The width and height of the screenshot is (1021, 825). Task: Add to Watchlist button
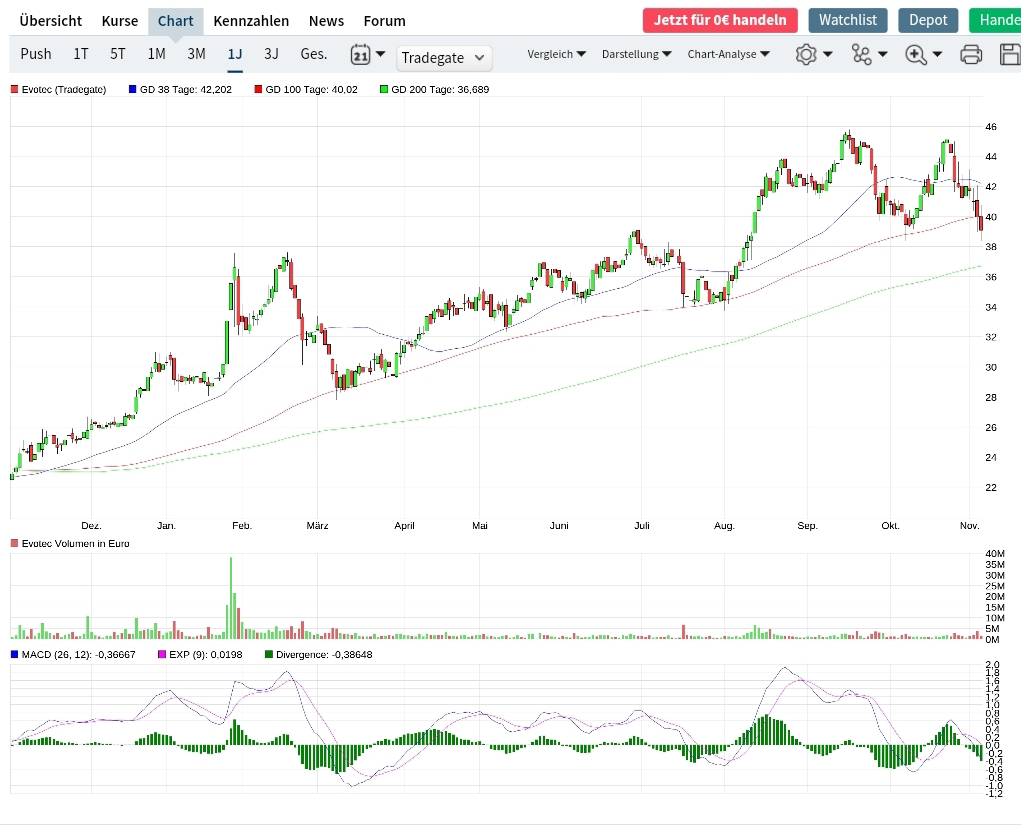[x=848, y=20]
